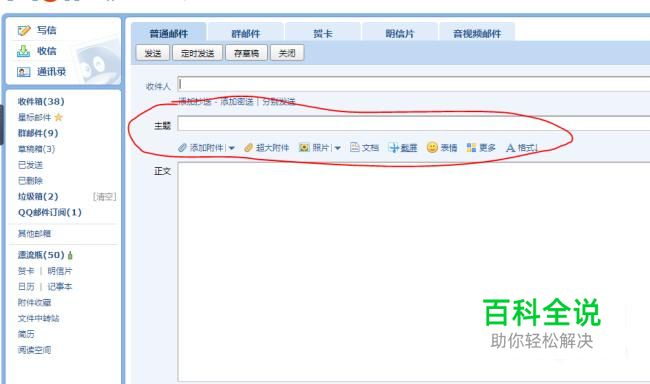Open the 收件箱(38) folder
The width and height of the screenshot is (650, 384).
click(x=41, y=102)
